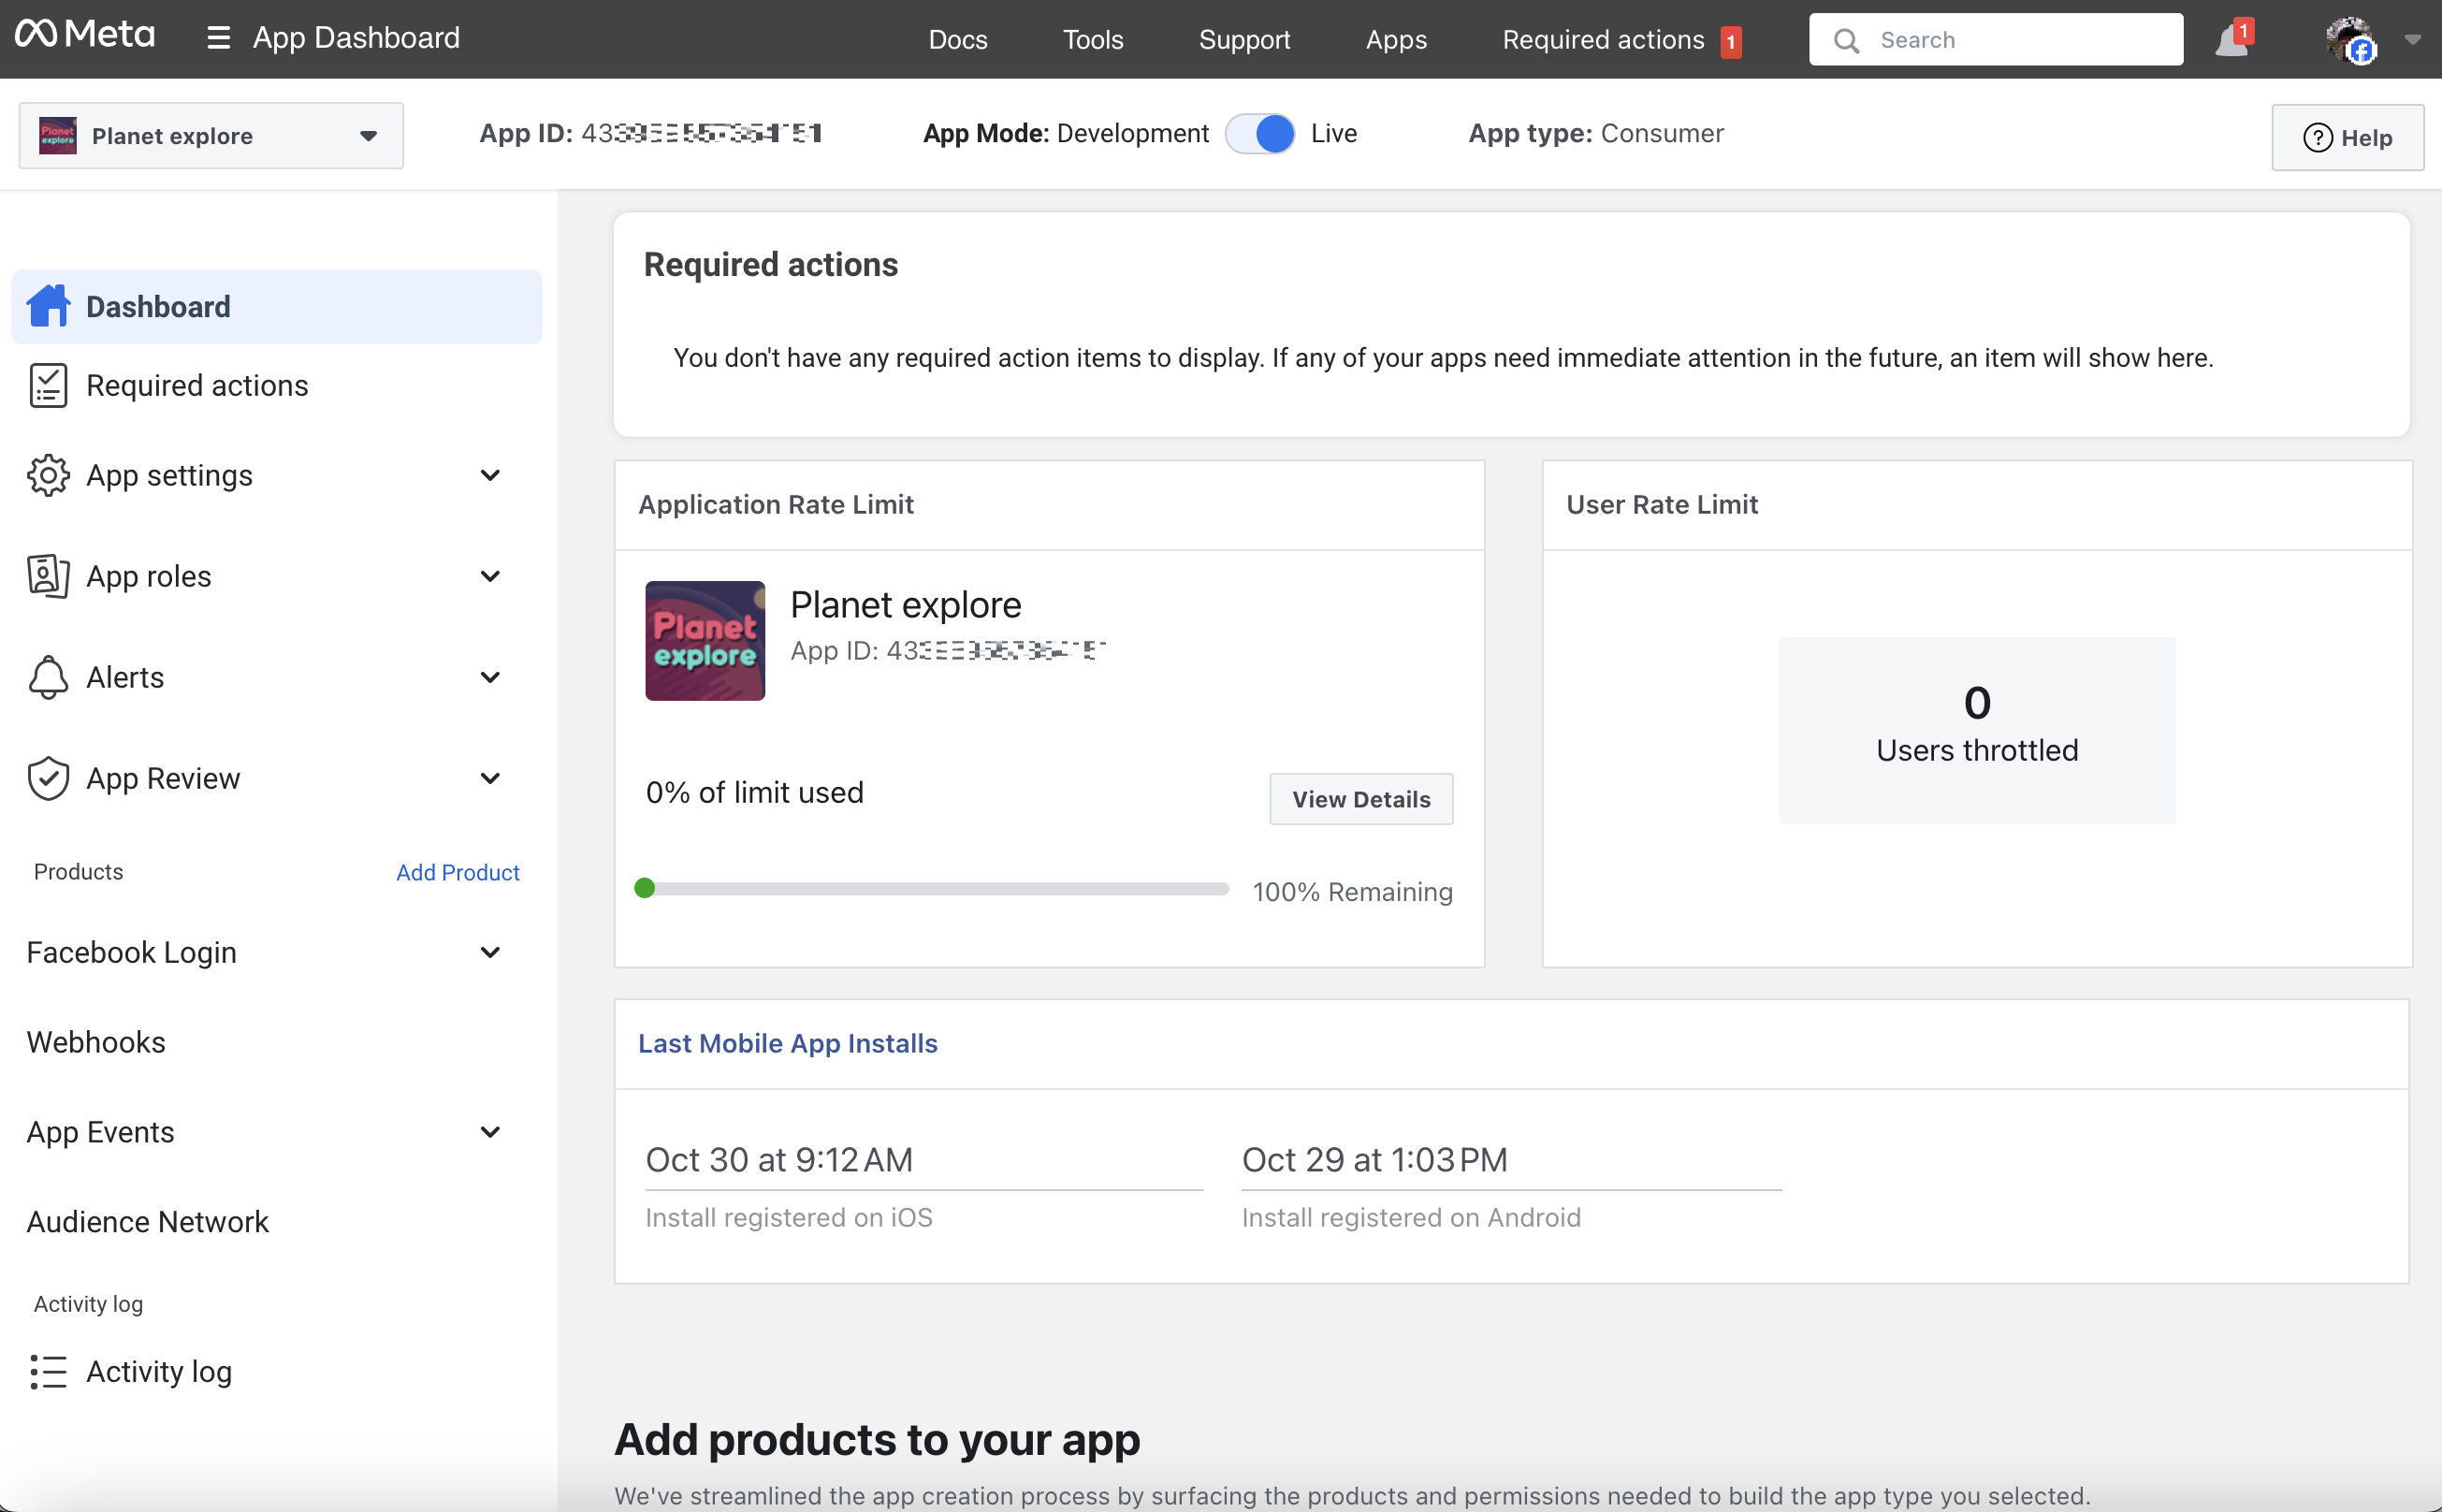Click the App Review shield icon
Screen dimensions: 2442x1512
48,778
